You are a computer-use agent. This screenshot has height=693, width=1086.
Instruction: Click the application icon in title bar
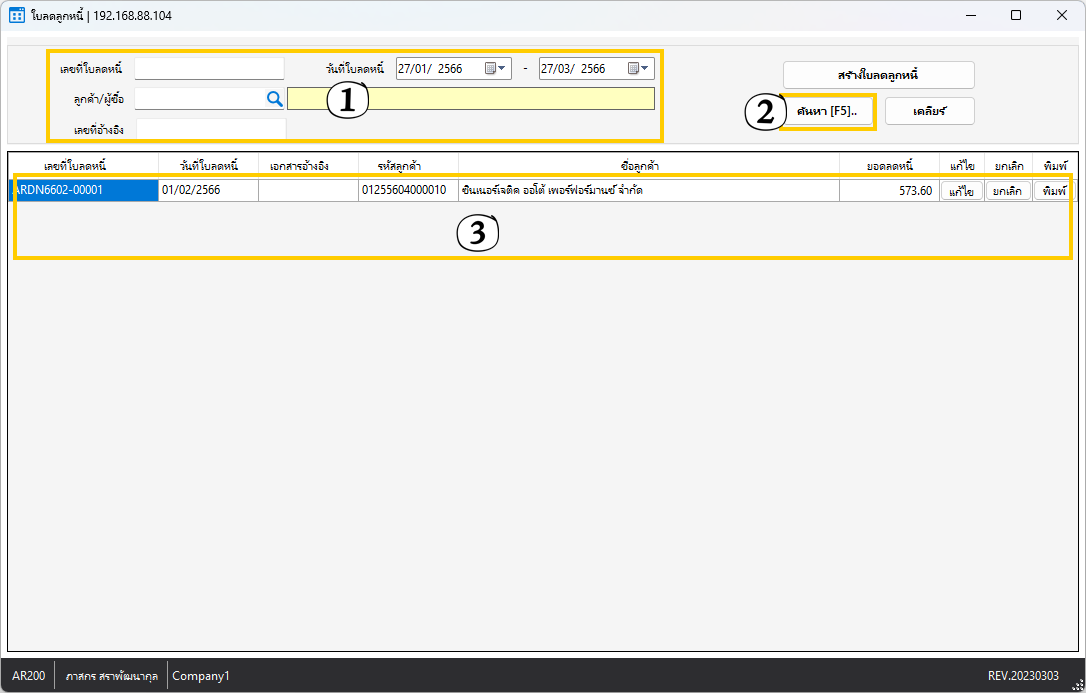click(17, 15)
